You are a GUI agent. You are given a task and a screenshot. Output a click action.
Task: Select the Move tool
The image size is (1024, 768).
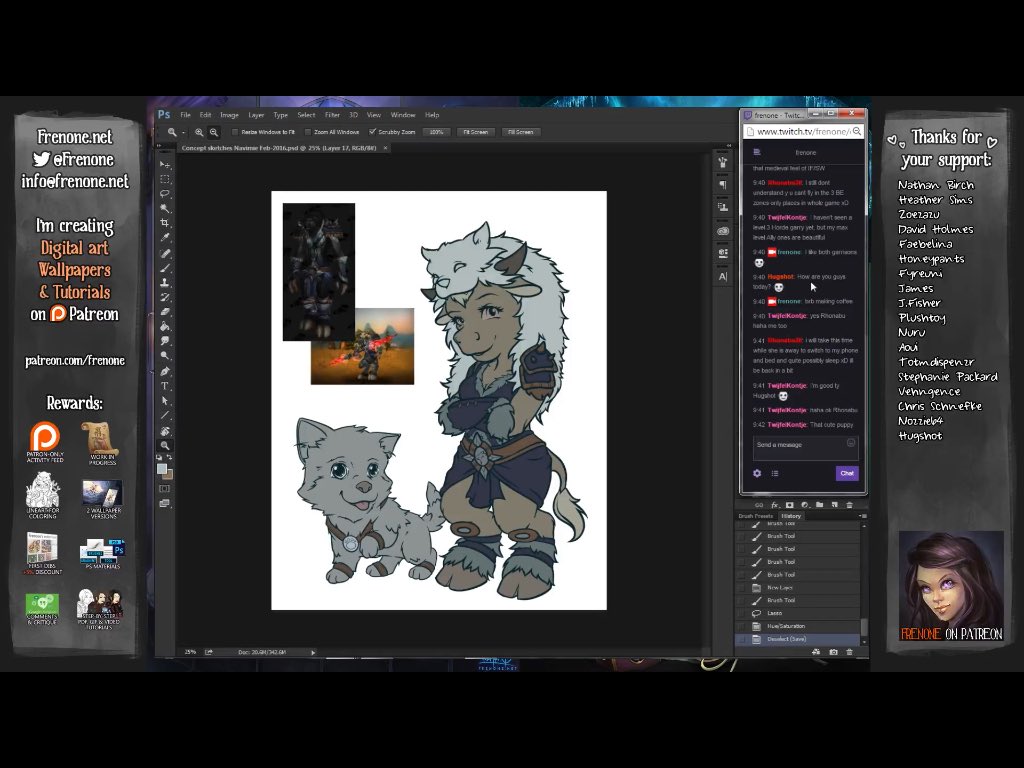pos(165,165)
